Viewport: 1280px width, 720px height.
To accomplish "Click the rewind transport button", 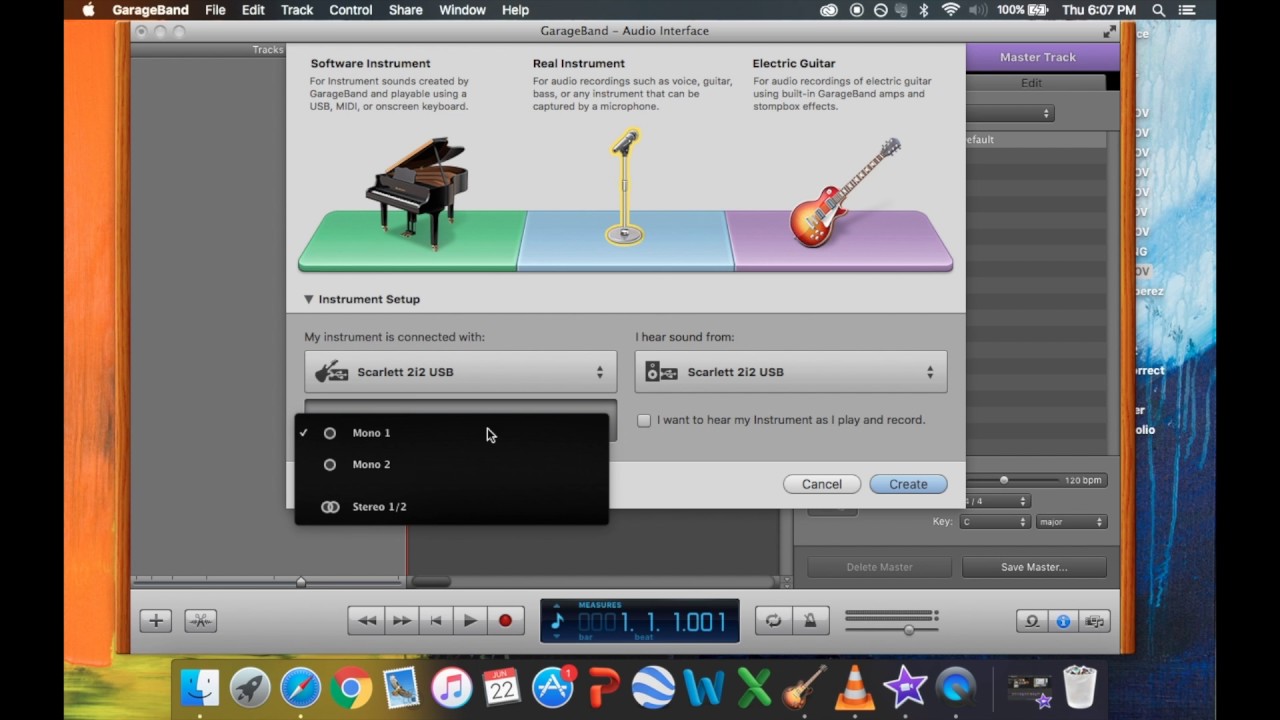I will click(x=366, y=621).
